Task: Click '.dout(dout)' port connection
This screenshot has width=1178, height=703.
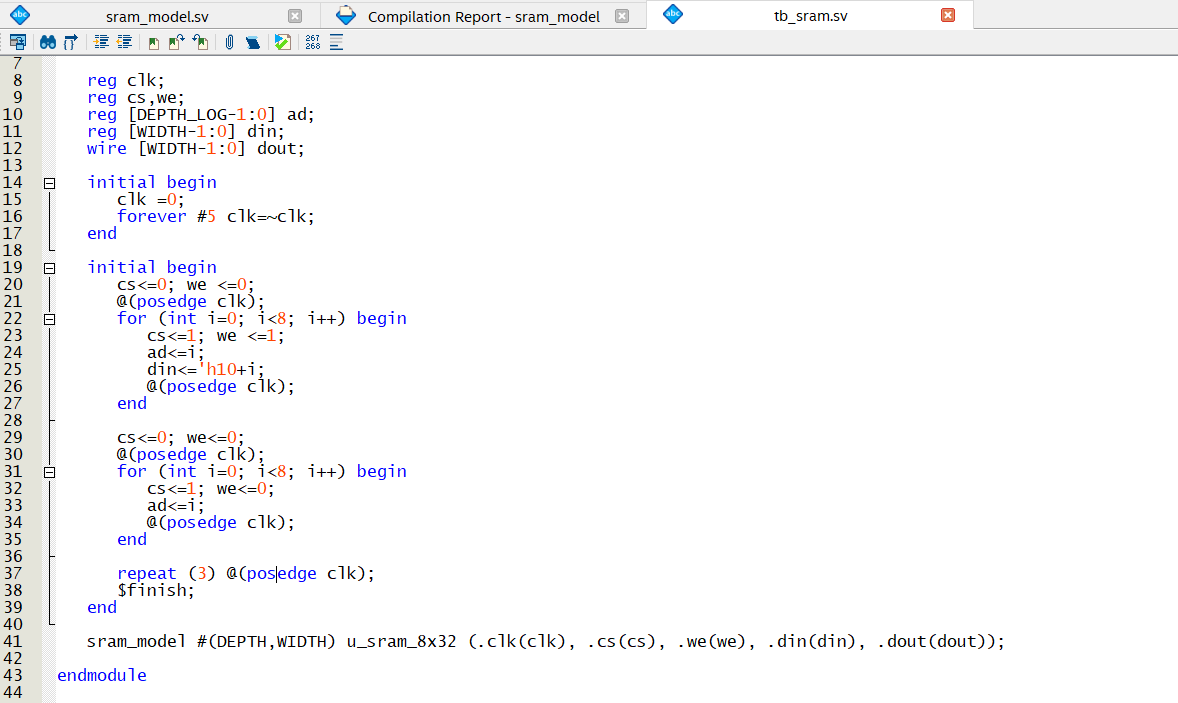Action: point(932,641)
